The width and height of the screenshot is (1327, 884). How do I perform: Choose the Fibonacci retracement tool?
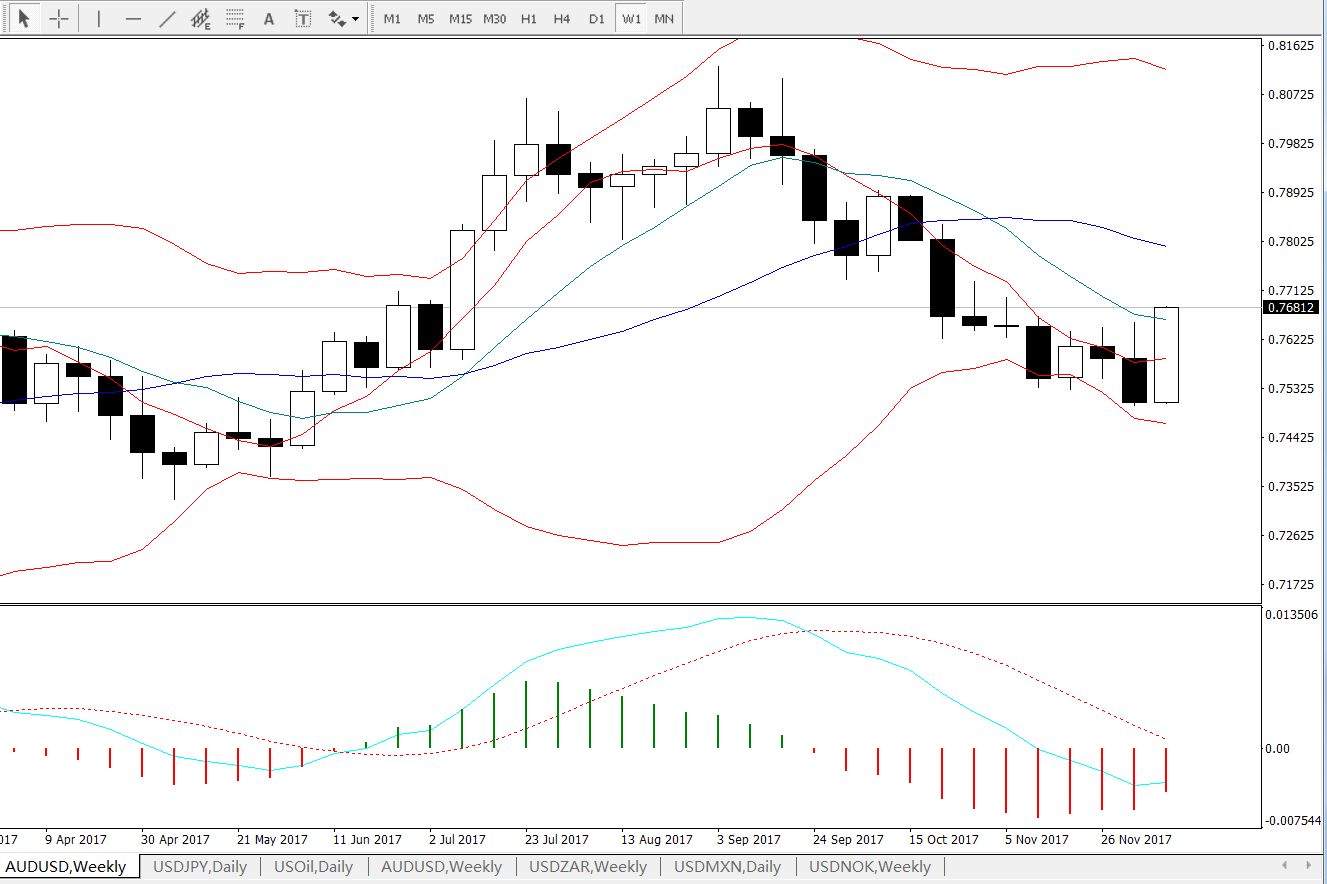(x=235, y=18)
